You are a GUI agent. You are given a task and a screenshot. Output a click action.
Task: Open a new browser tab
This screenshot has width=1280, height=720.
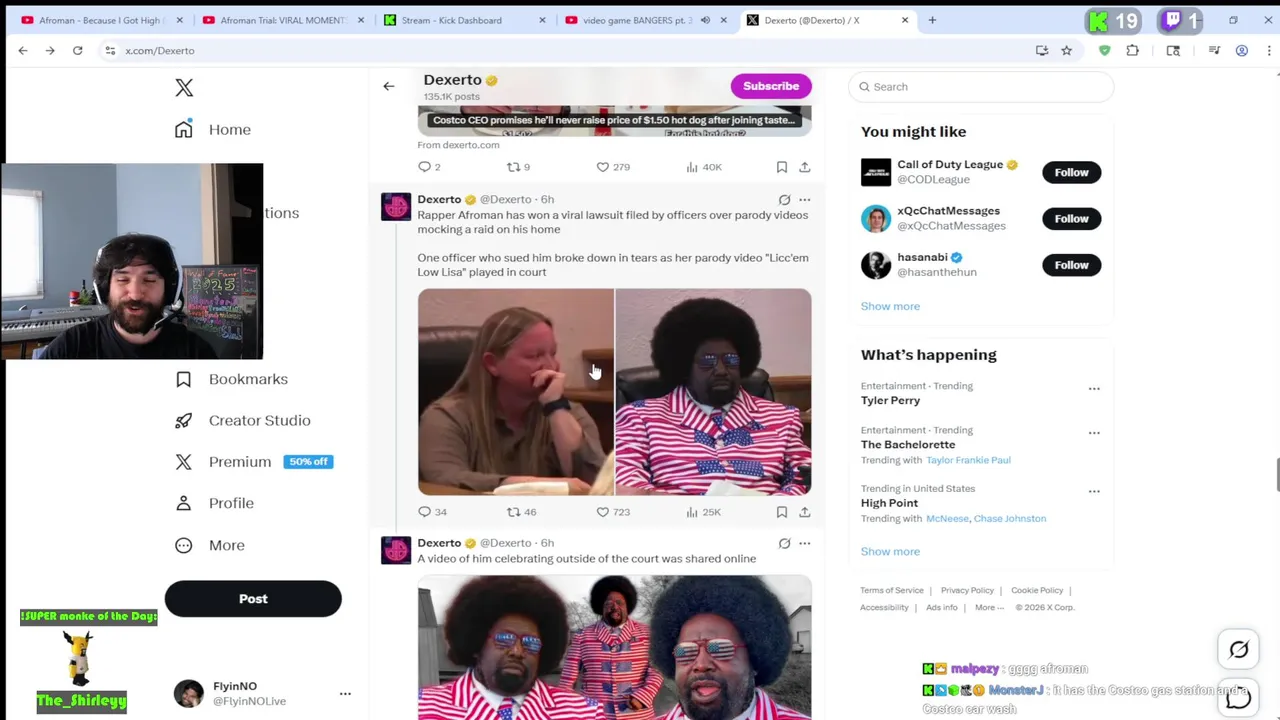(932, 20)
